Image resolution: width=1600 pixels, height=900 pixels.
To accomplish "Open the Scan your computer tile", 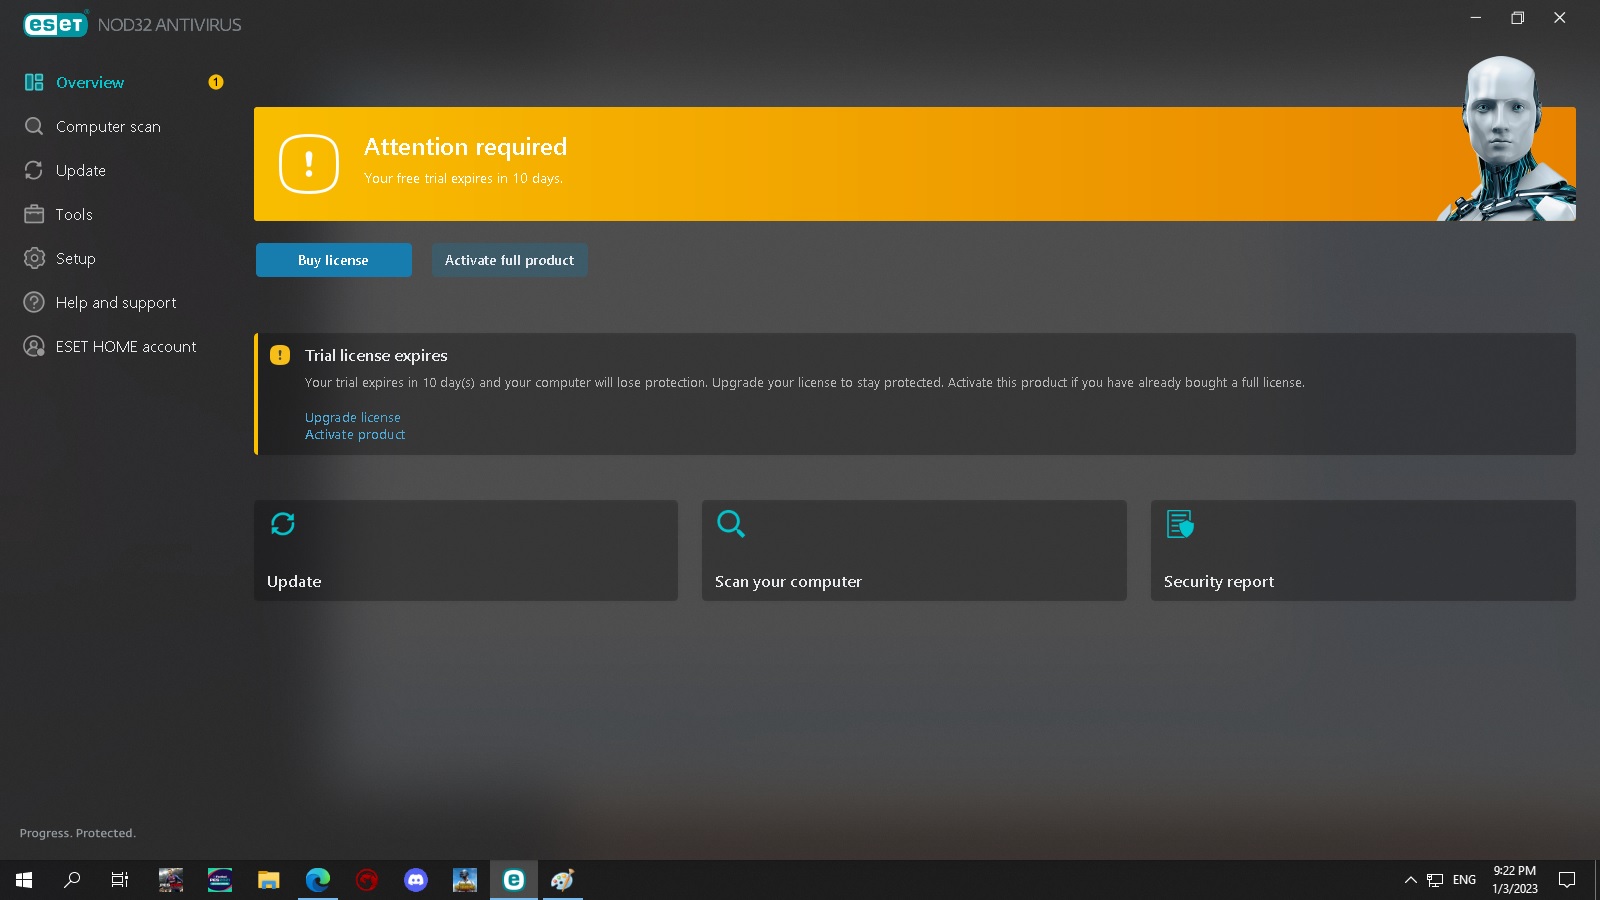I will 914,551.
